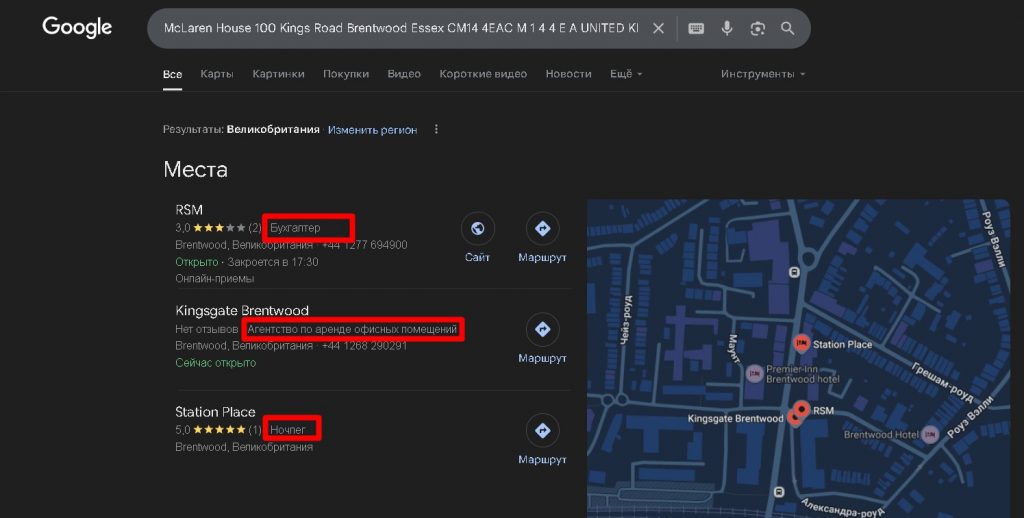Click the RSM Маршрут directions icon
Screen dimensions: 1024x518
[x=543, y=228]
